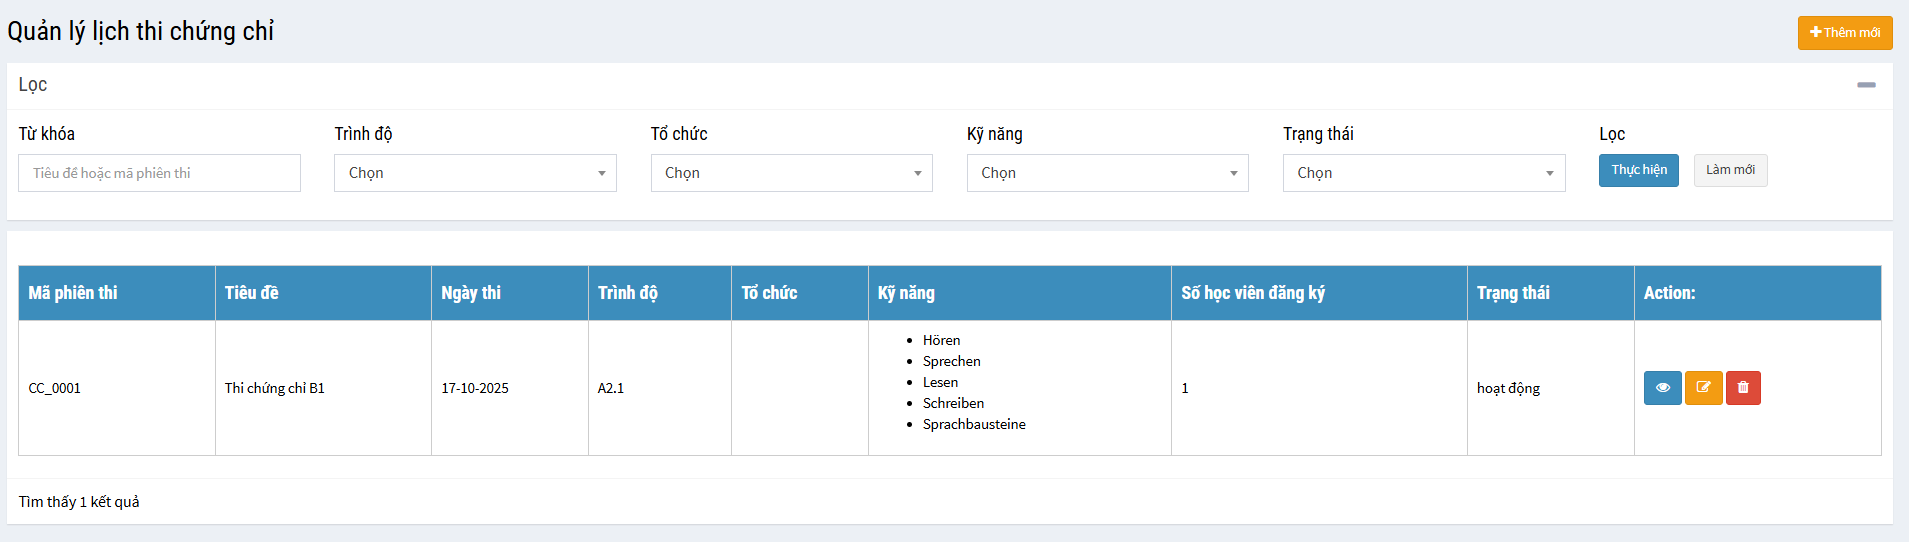Click the Thêm mới button

pyautogui.click(x=1844, y=33)
